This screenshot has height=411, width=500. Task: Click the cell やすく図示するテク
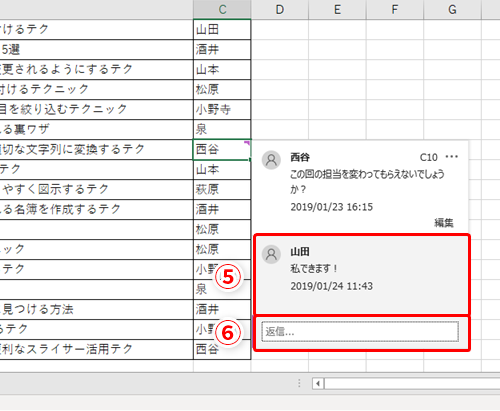[97, 189]
